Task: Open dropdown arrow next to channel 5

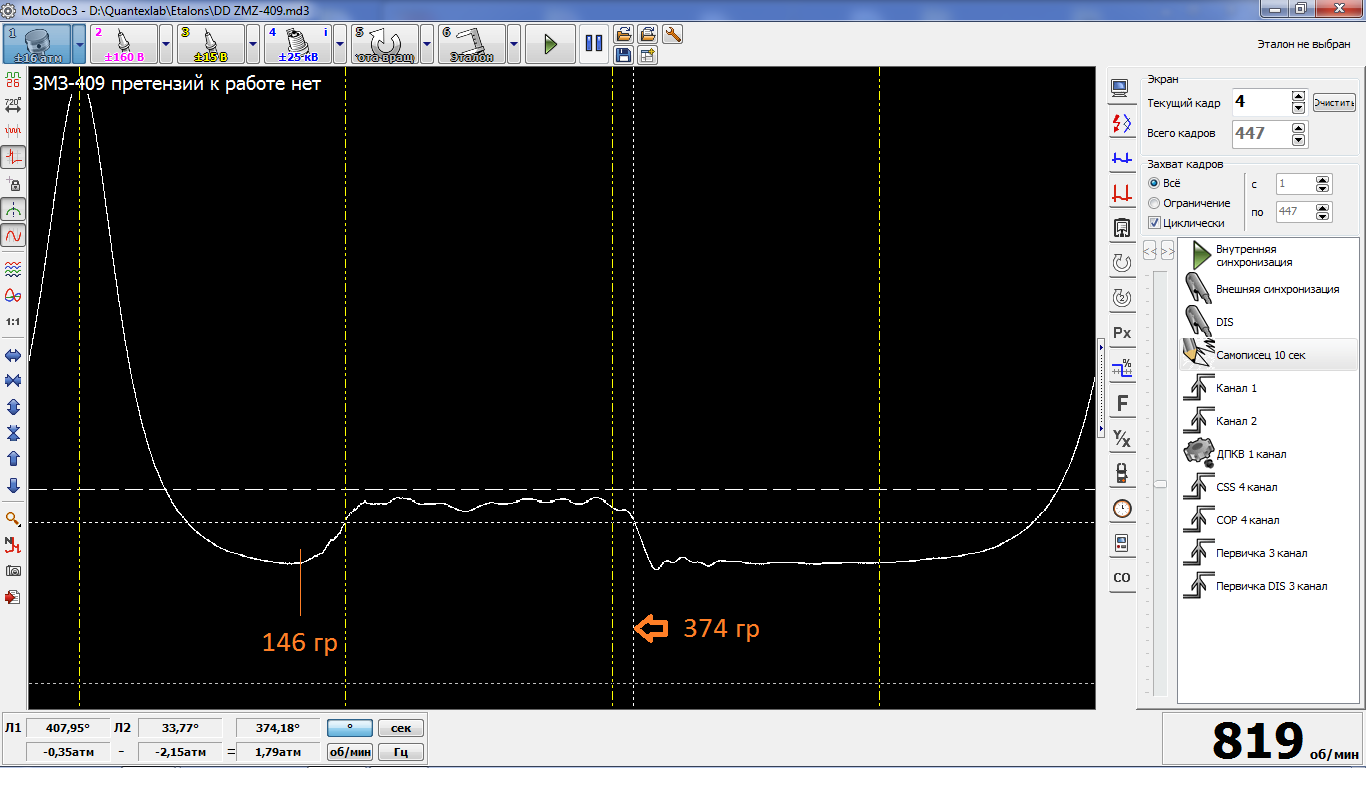Action: (427, 44)
